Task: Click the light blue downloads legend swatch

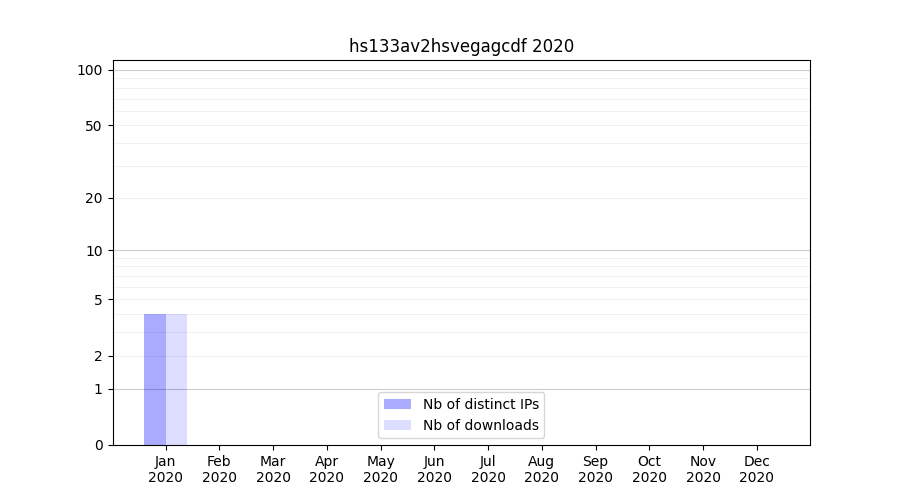Action: (x=397, y=425)
